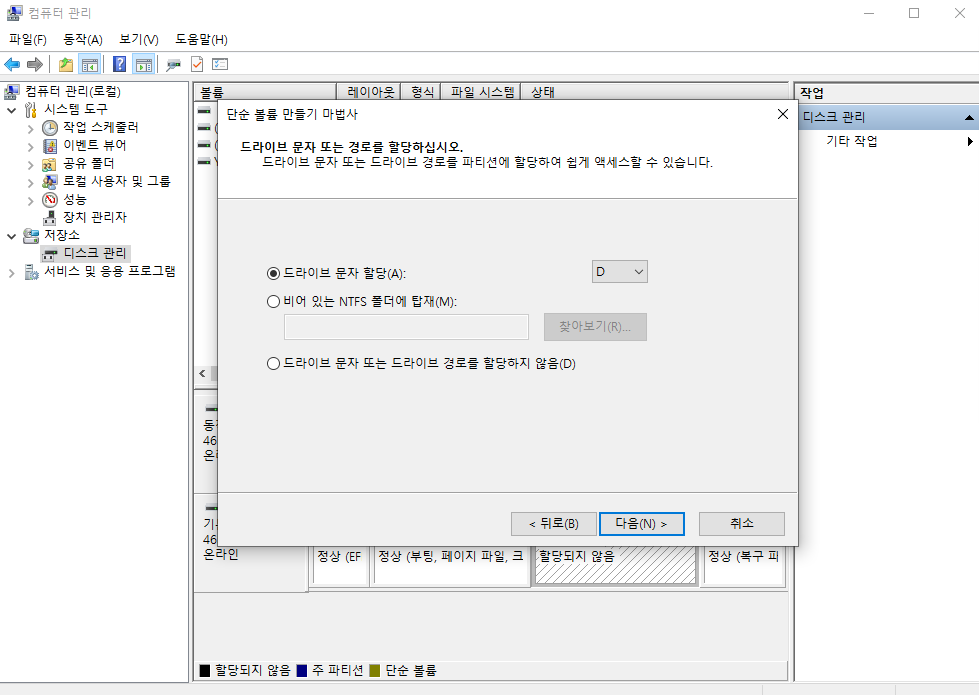Click the 서비스 및 응용 프로그램 icon
979x695 pixels.
pos(31,272)
